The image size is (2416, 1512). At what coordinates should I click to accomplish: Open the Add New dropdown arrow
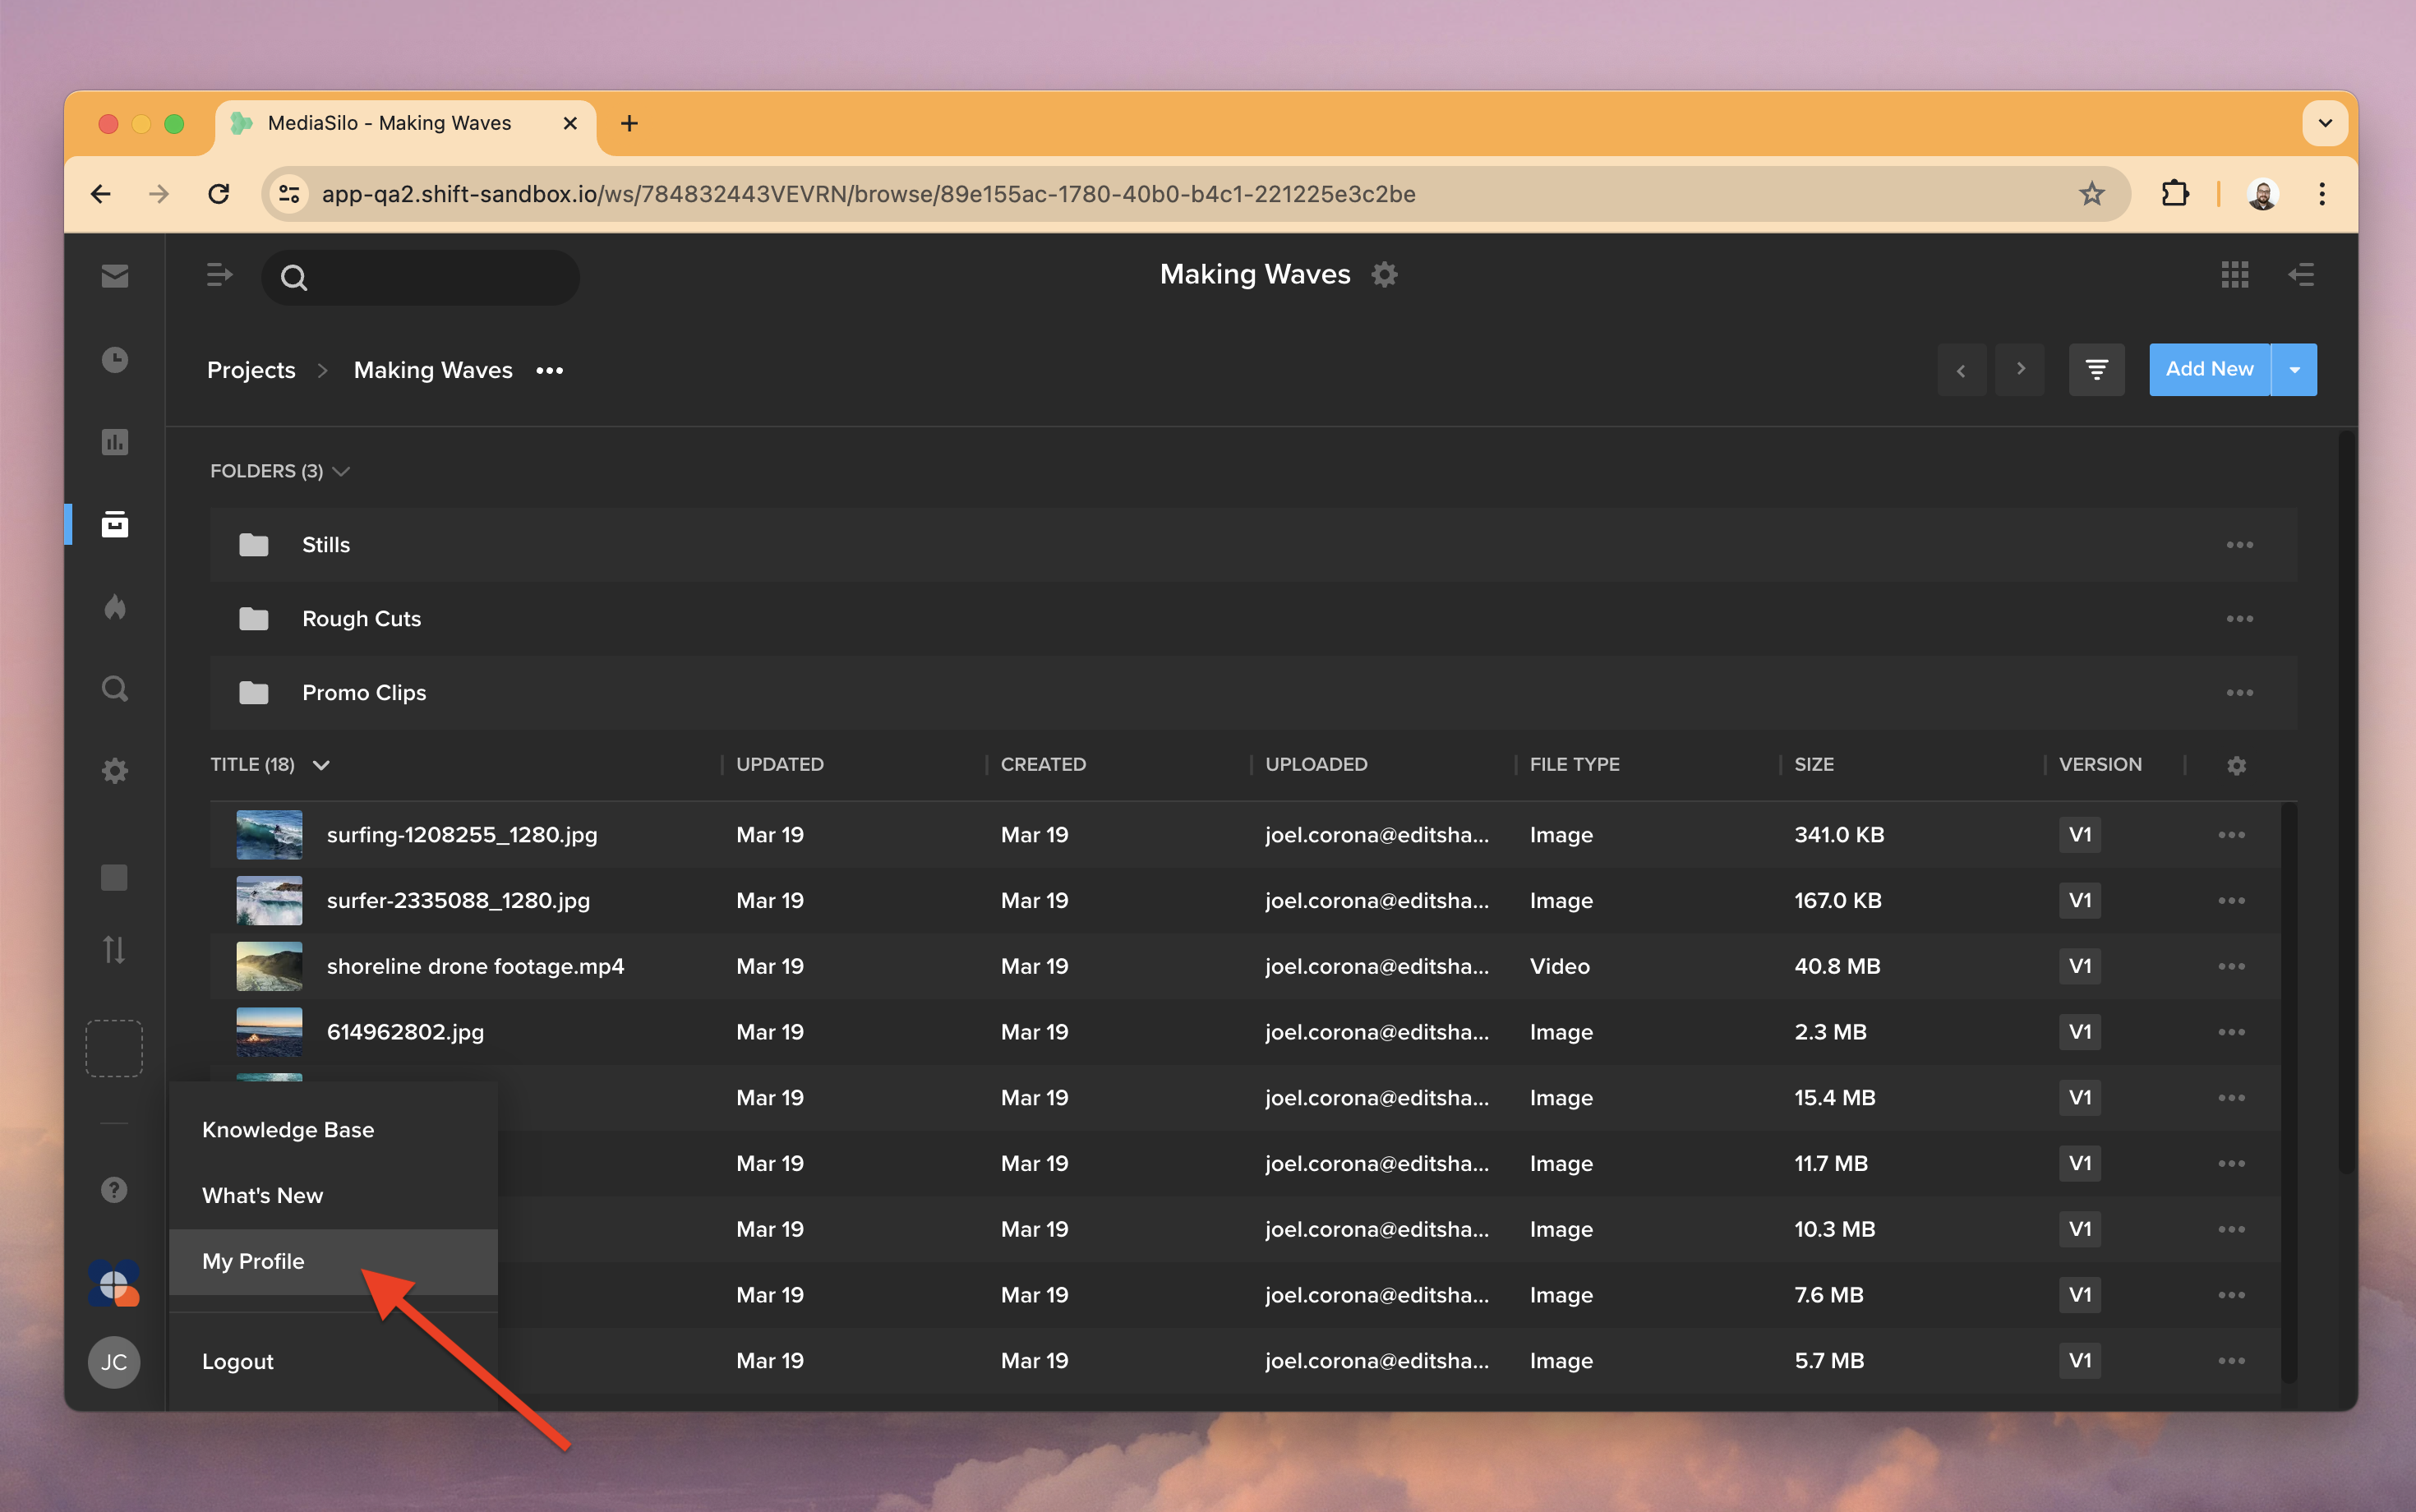tap(2294, 370)
